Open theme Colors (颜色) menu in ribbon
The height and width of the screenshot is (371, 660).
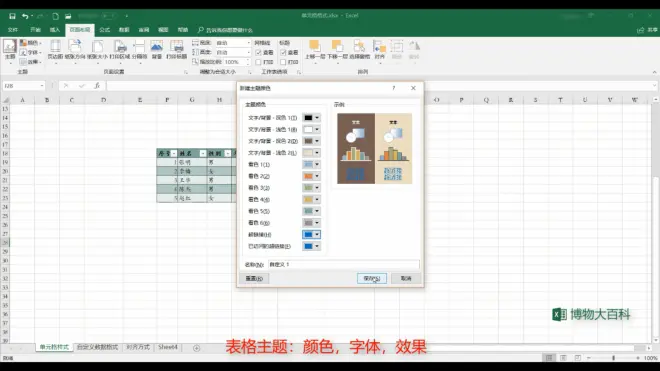click(x=31, y=43)
